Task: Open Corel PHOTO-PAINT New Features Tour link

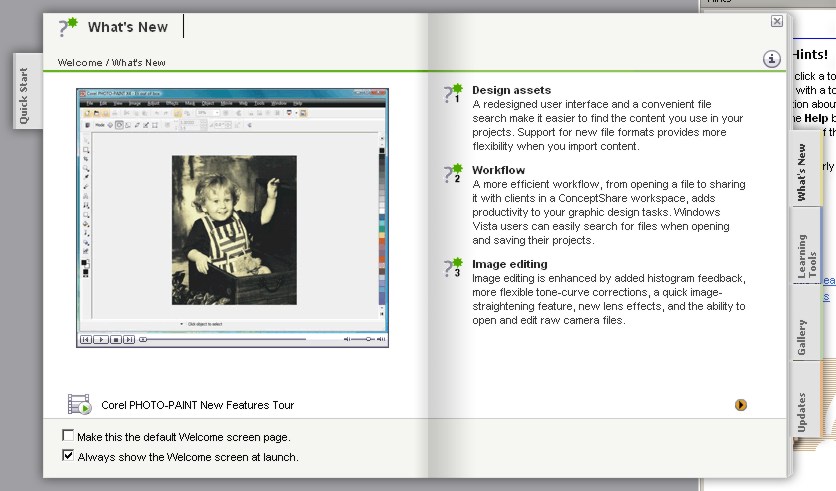Action: (x=198, y=405)
